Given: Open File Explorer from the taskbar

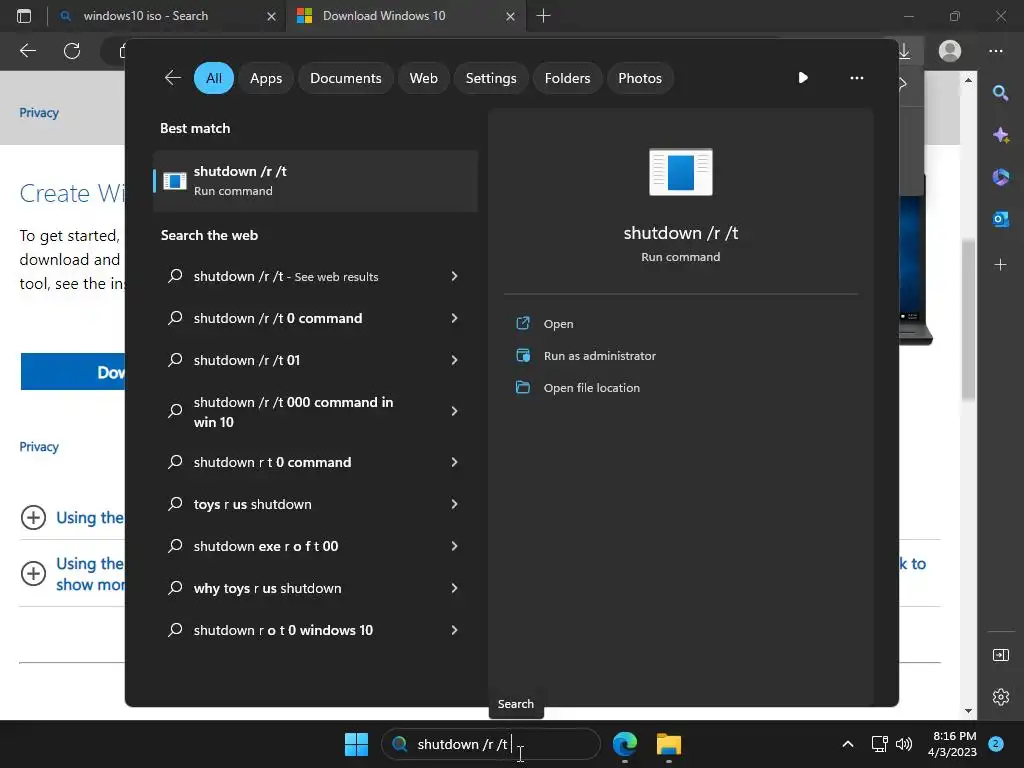Looking at the screenshot, I should point(669,744).
